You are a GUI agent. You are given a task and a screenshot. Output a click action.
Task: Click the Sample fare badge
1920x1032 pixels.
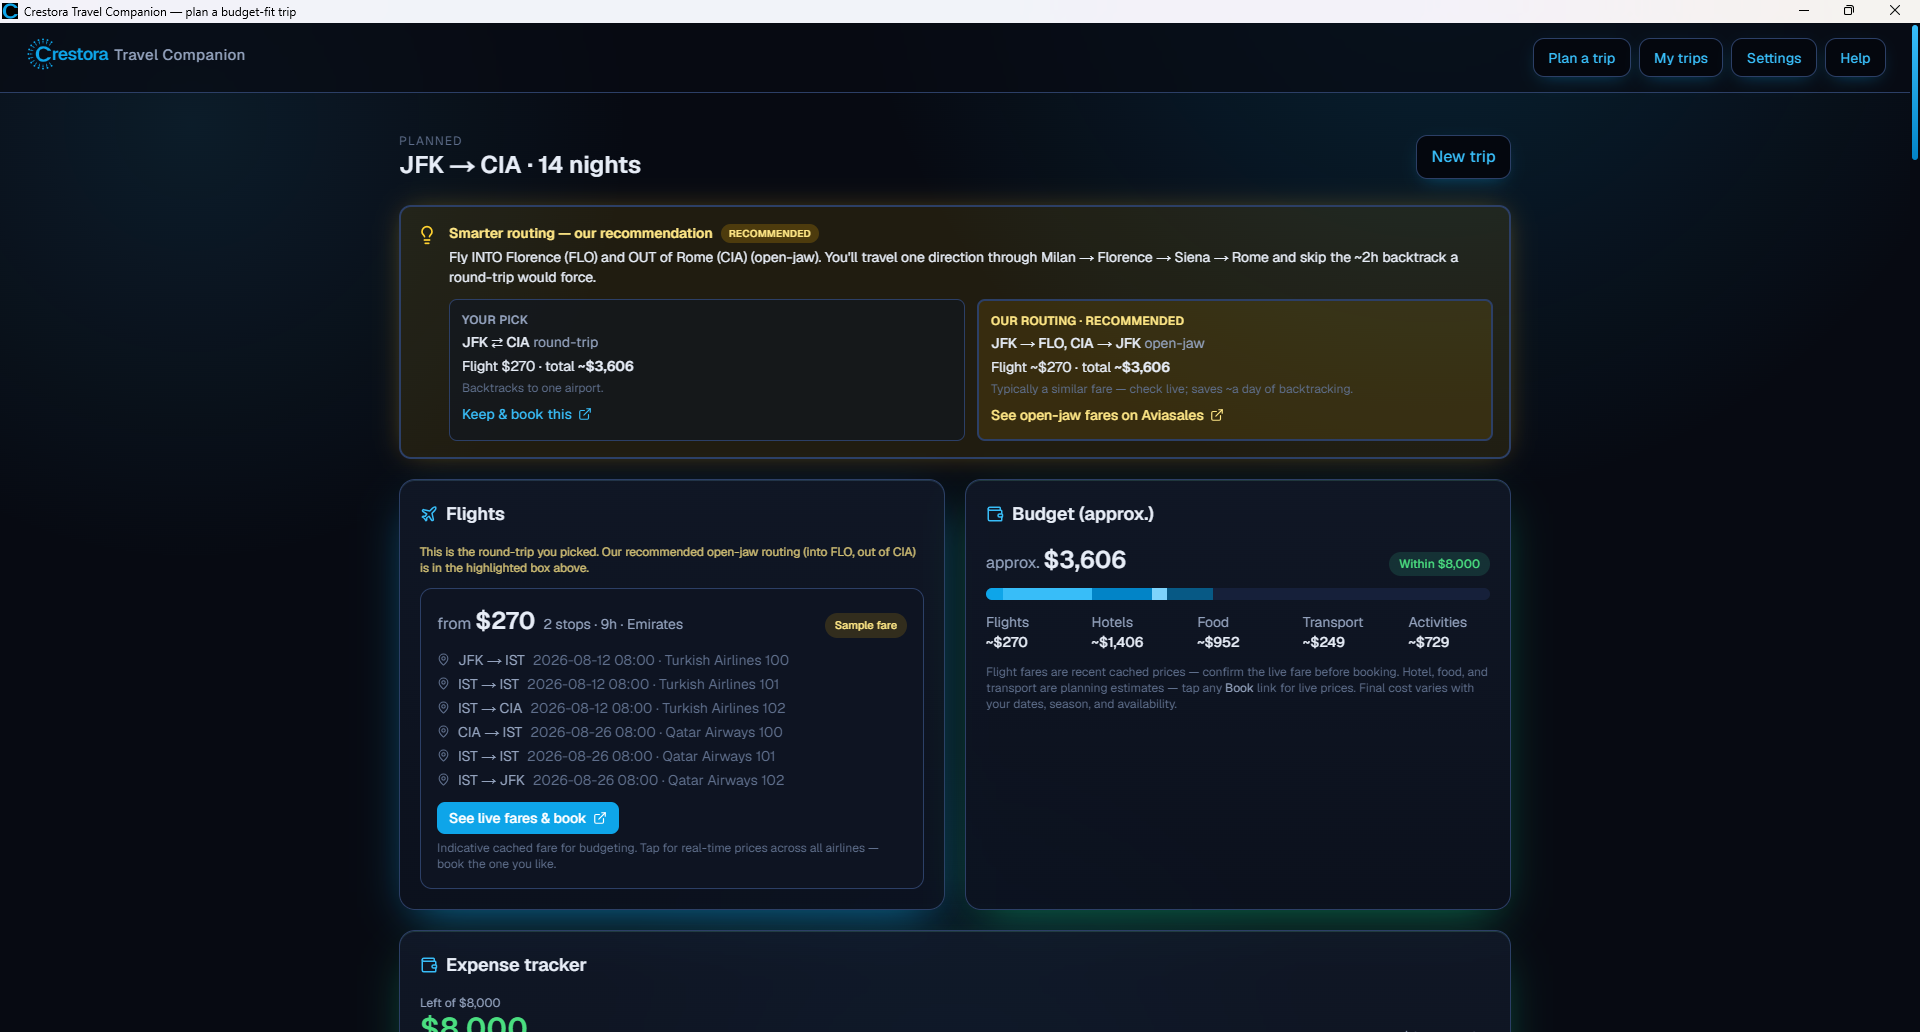pyautogui.click(x=865, y=625)
